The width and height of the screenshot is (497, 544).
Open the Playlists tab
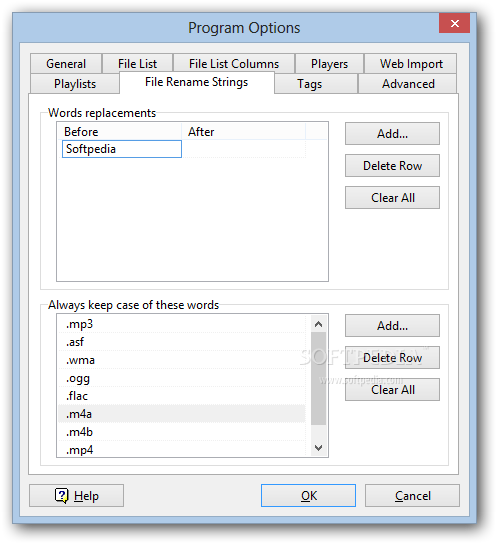(x=75, y=84)
